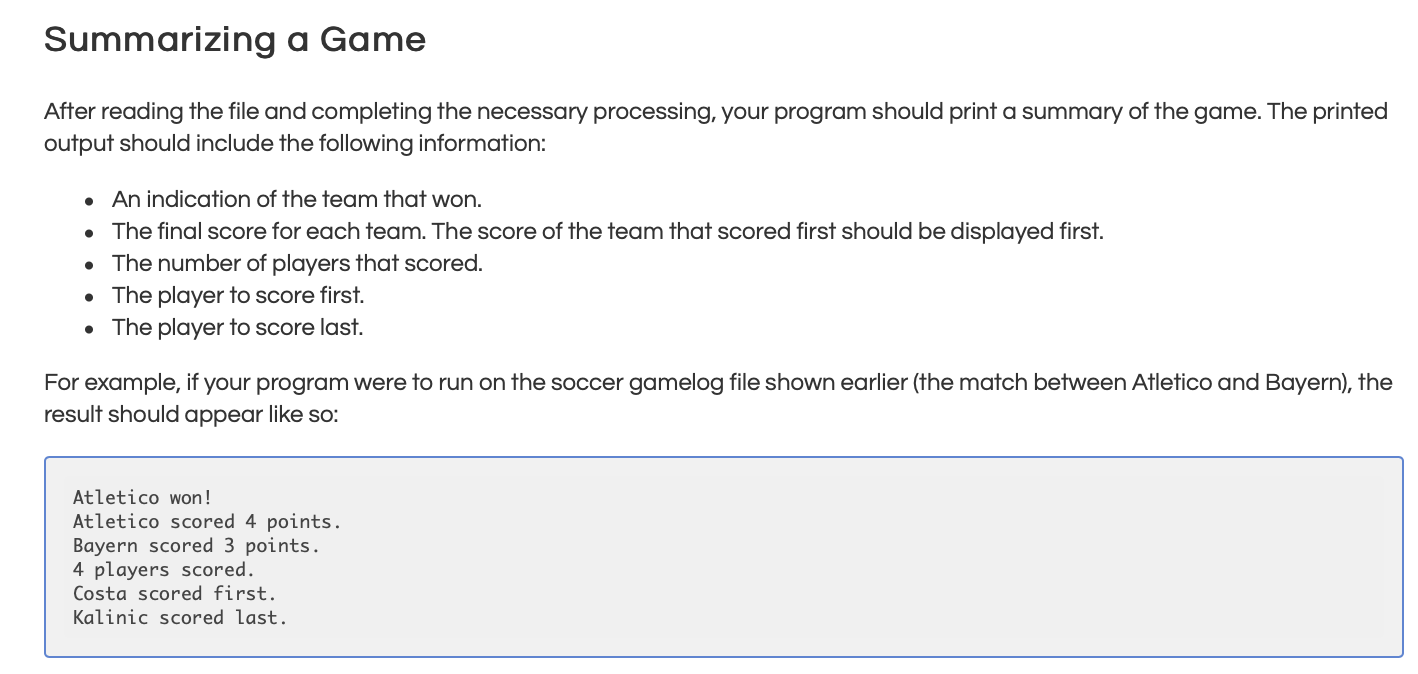Click the line 'Costa scored first.'

175,593
